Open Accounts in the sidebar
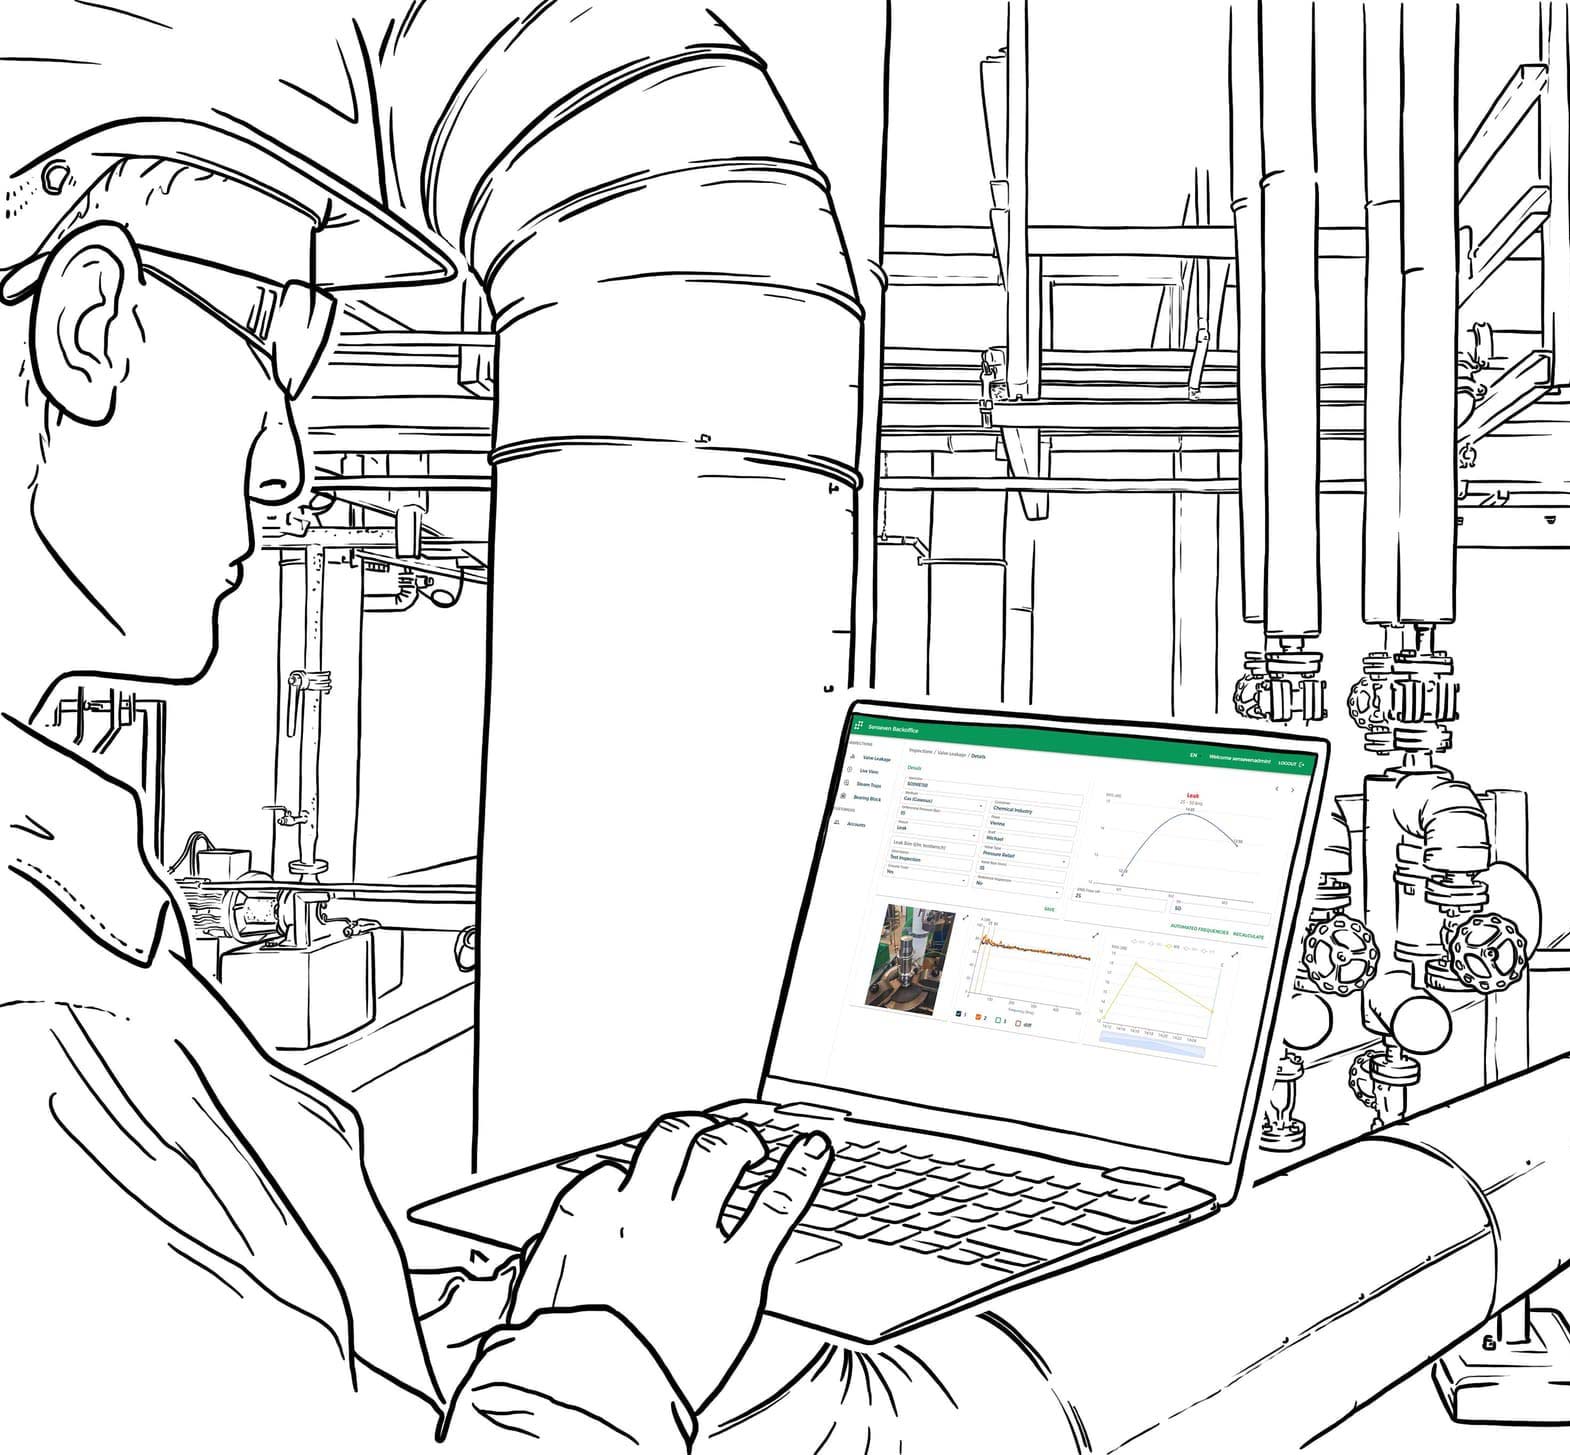This screenshot has height=1455, width=1570. coord(856,824)
